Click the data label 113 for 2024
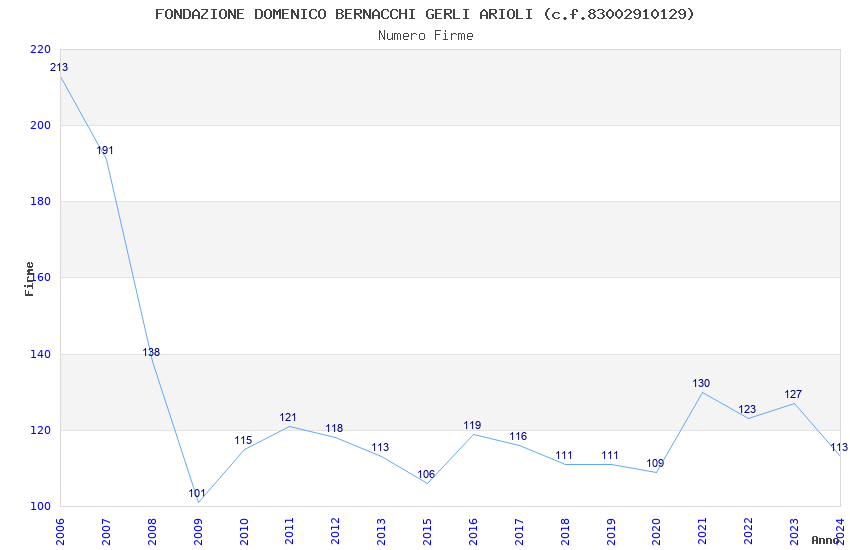Image resolution: width=850 pixels, height=550 pixels. tap(839, 447)
